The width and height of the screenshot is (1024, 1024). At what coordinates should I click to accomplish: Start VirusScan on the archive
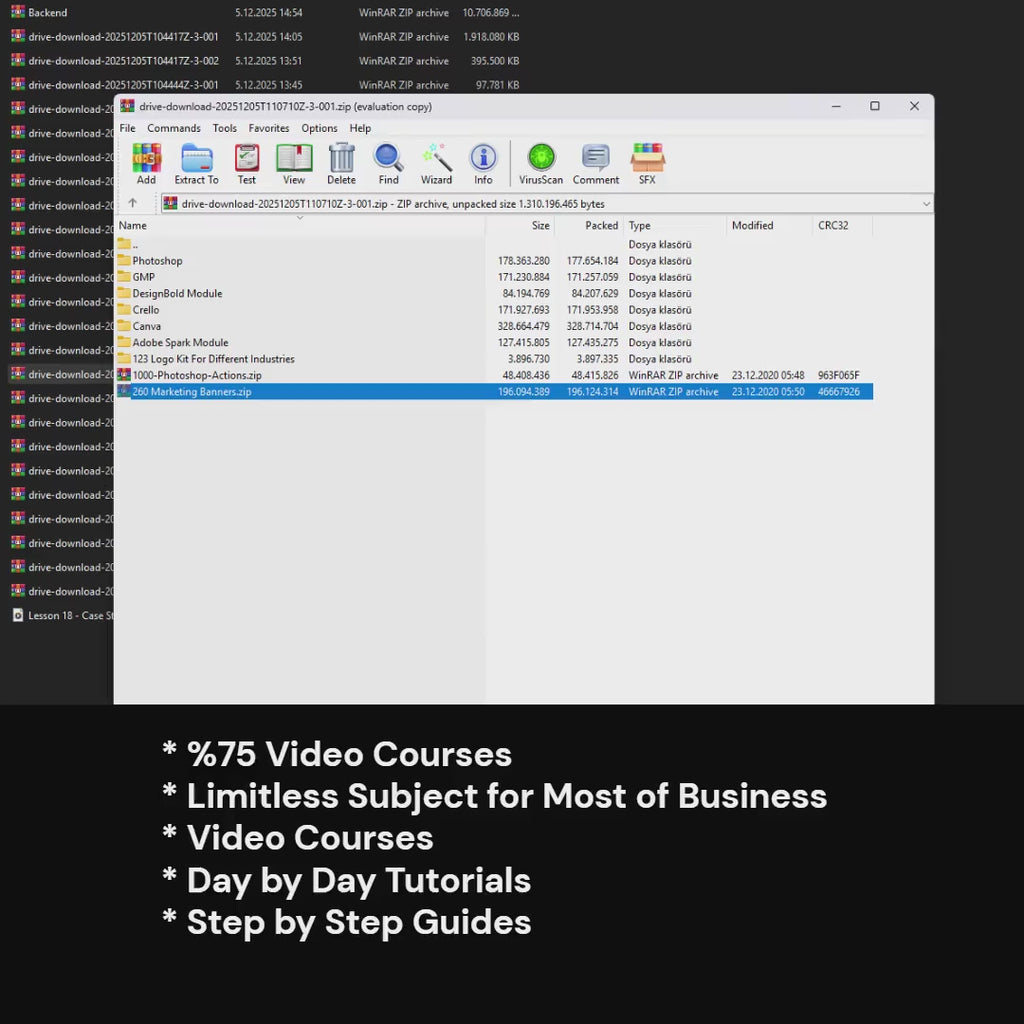541,164
